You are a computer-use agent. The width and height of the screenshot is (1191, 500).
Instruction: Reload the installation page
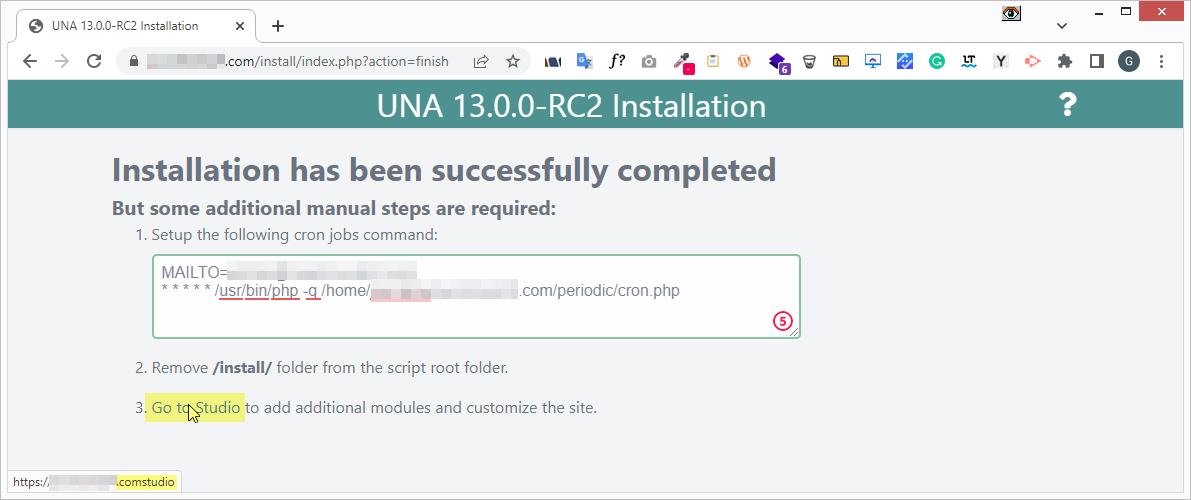tap(94, 61)
